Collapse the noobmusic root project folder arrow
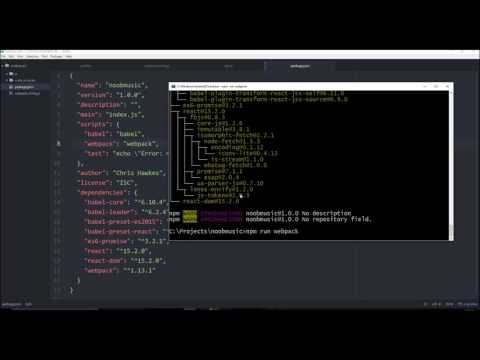Image resolution: width=480 pixels, height=360 pixels. coord(2,66)
